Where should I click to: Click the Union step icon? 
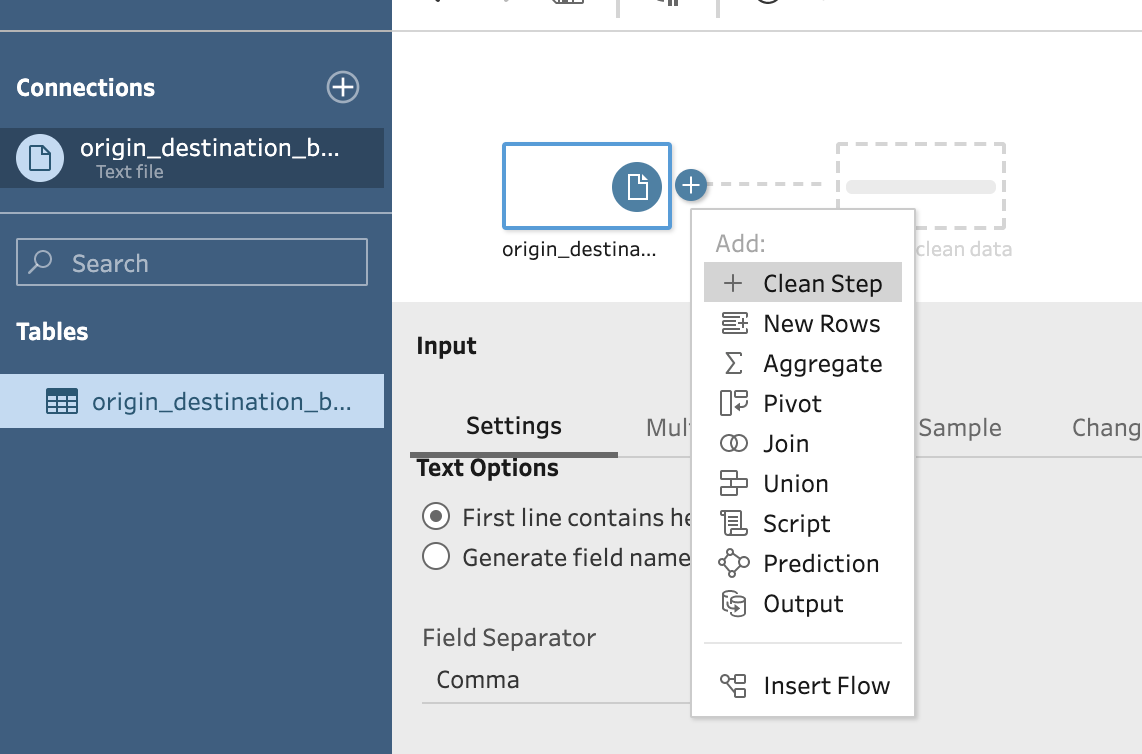pyautogui.click(x=733, y=484)
